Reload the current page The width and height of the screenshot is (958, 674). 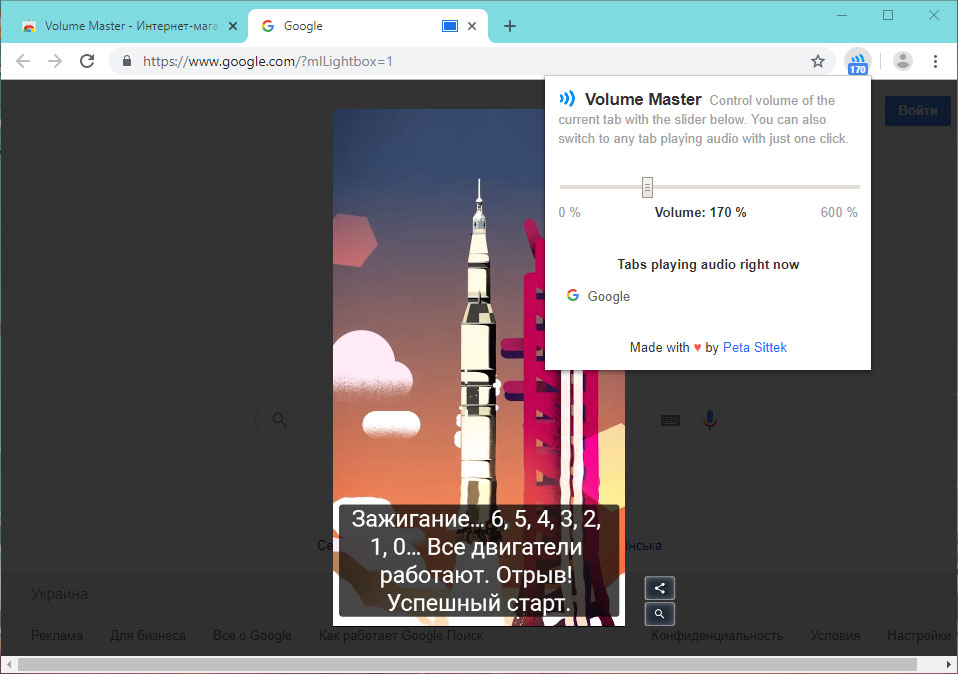(87, 61)
